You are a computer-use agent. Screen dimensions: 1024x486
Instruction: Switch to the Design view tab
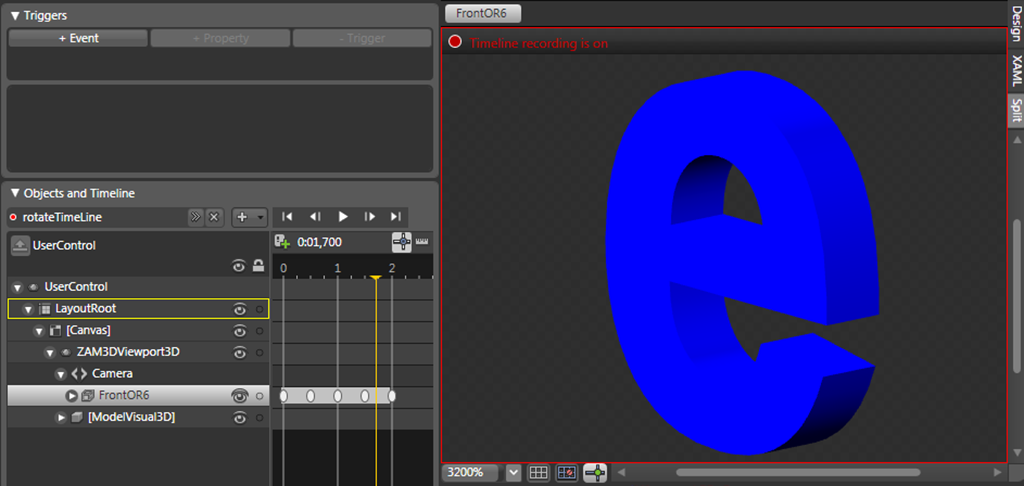point(1016,25)
